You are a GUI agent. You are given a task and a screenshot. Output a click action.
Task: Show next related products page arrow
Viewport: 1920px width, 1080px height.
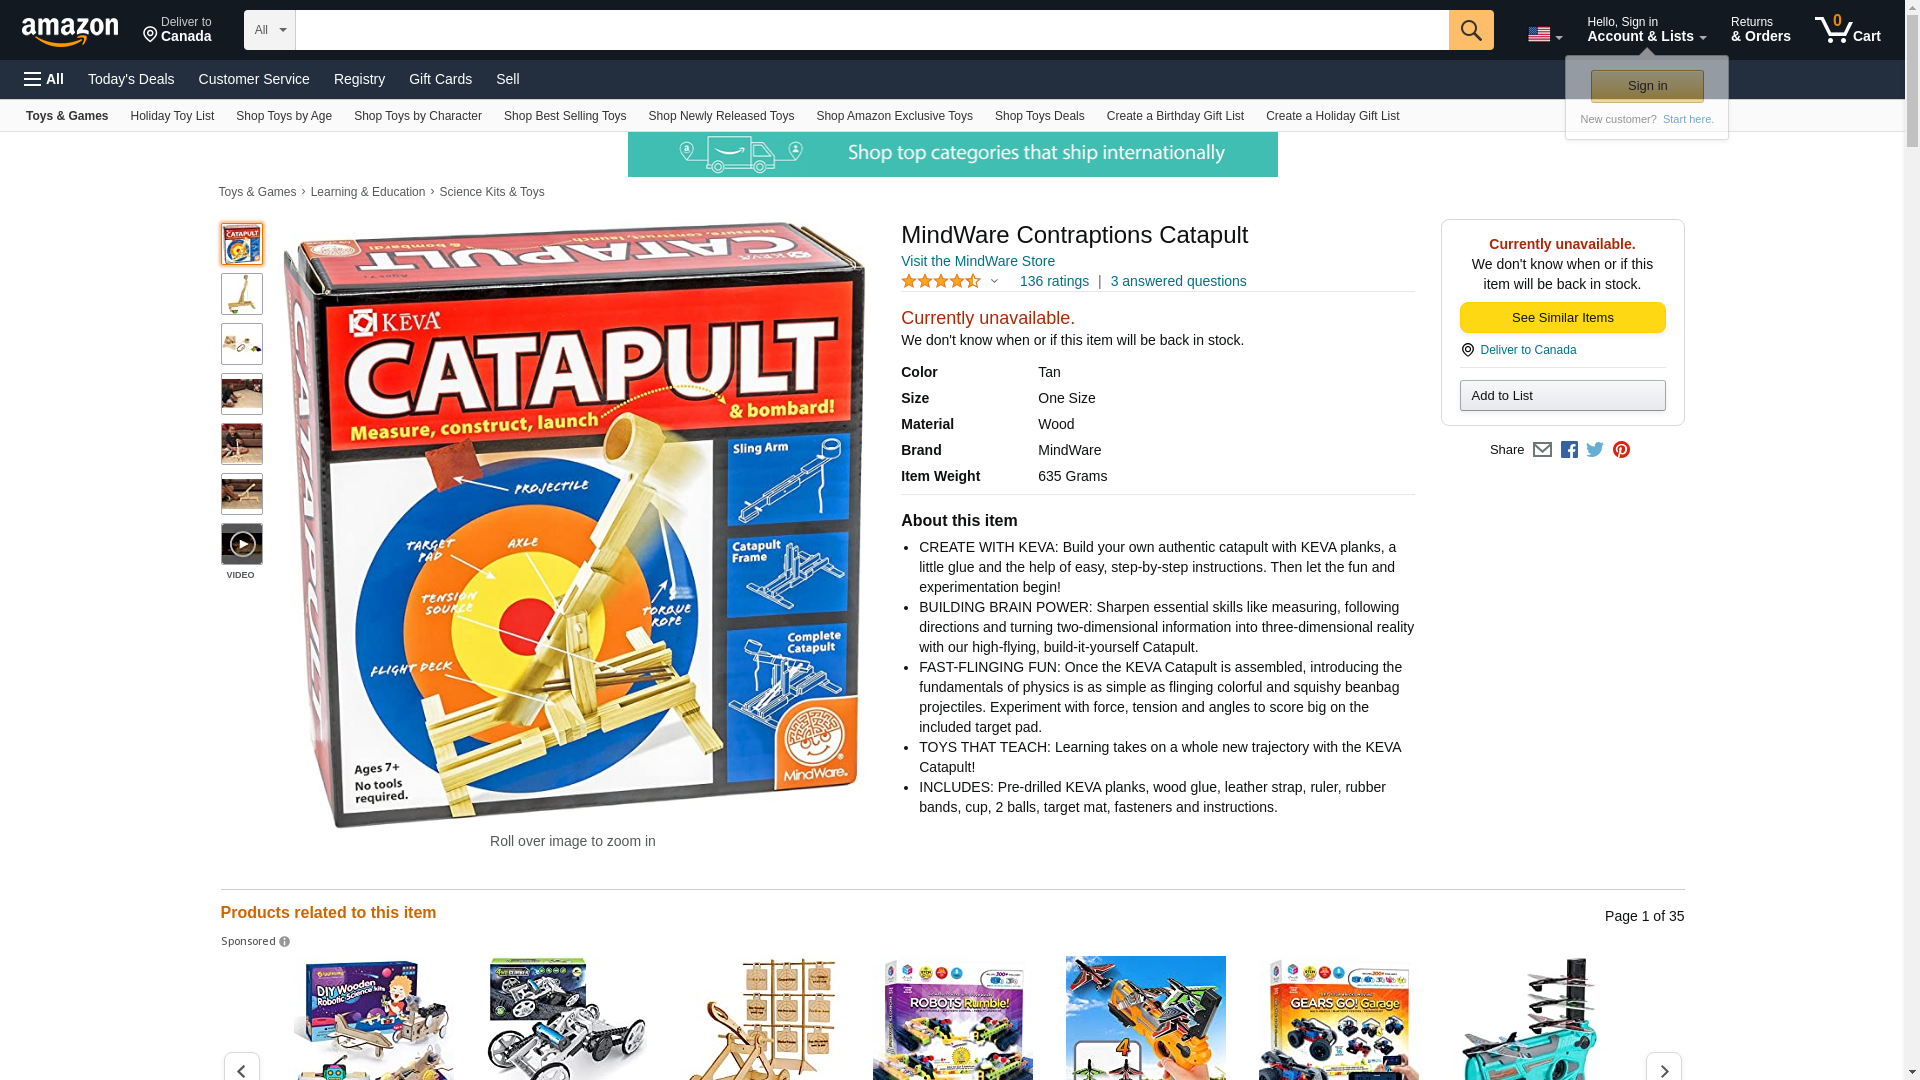pyautogui.click(x=1663, y=1068)
